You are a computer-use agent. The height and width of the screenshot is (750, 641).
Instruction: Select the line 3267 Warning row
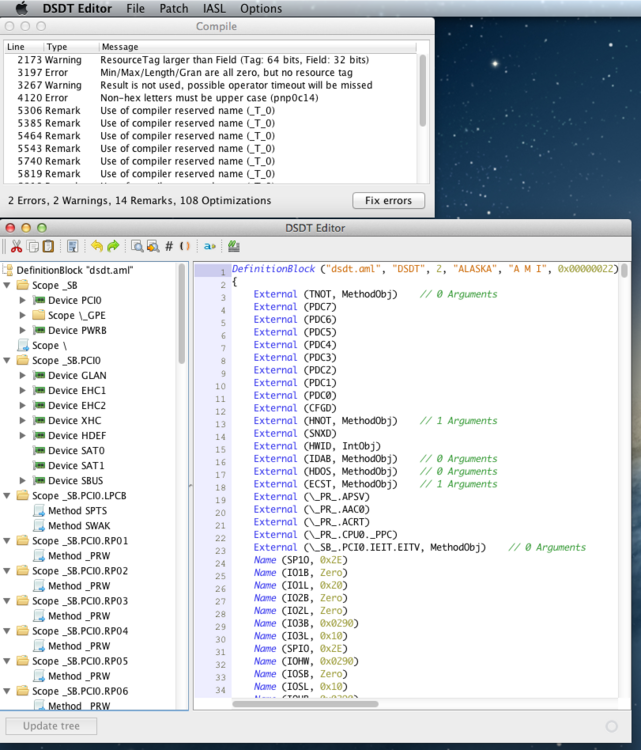210,85
